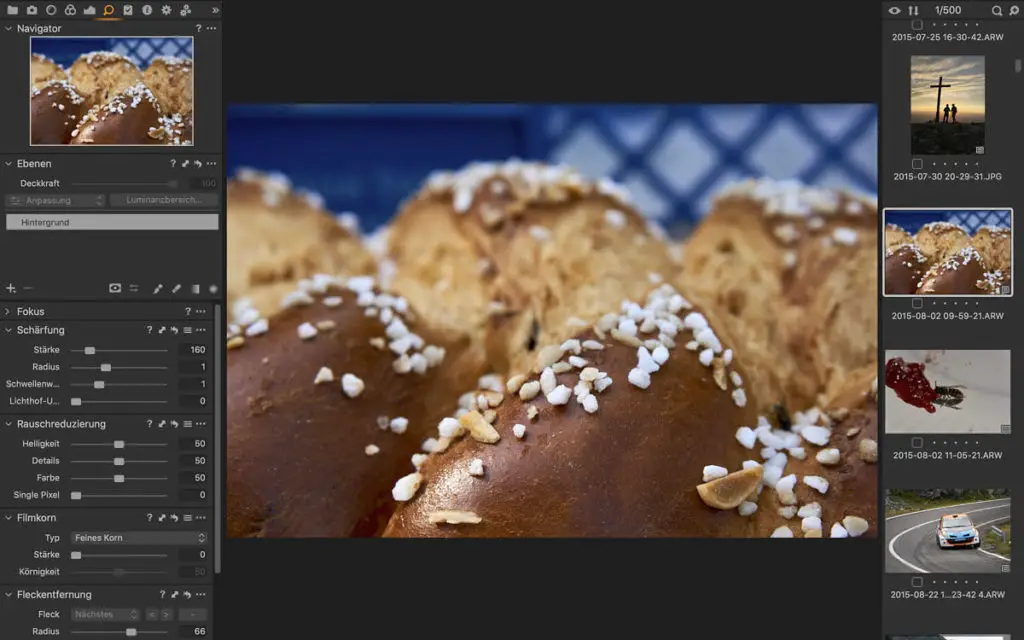The image size is (1024, 640).
Task: Select the Hintergrund layer
Action: click(112, 222)
